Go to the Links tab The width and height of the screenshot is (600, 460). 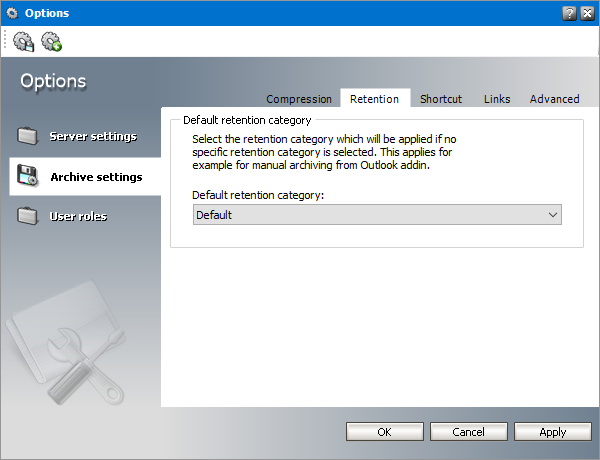tap(497, 99)
